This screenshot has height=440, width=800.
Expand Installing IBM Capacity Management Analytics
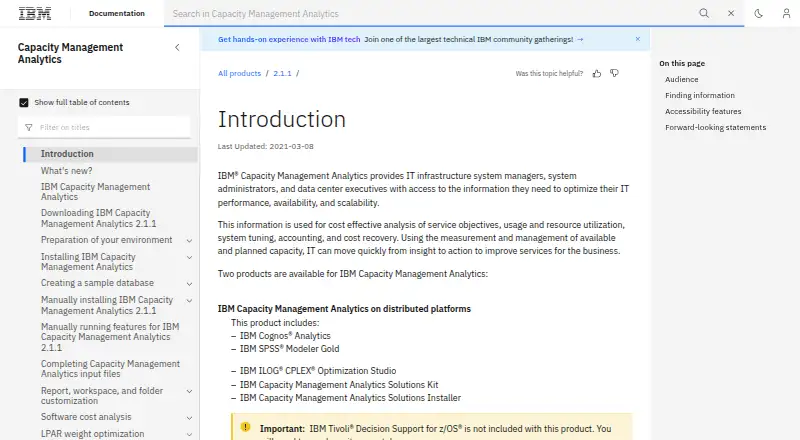pyautogui.click(x=189, y=257)
